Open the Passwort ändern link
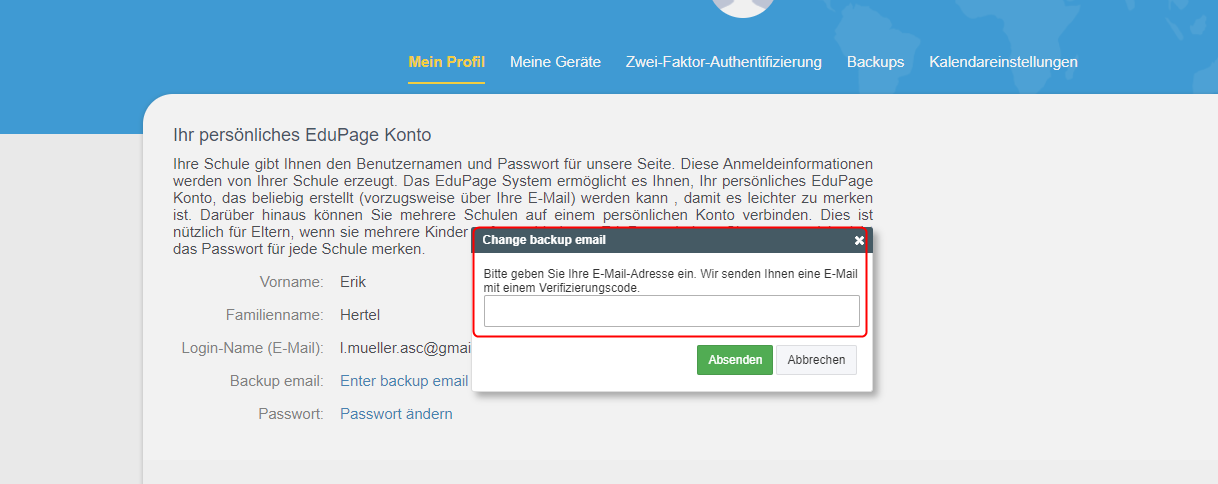 [x=396, y=414]
